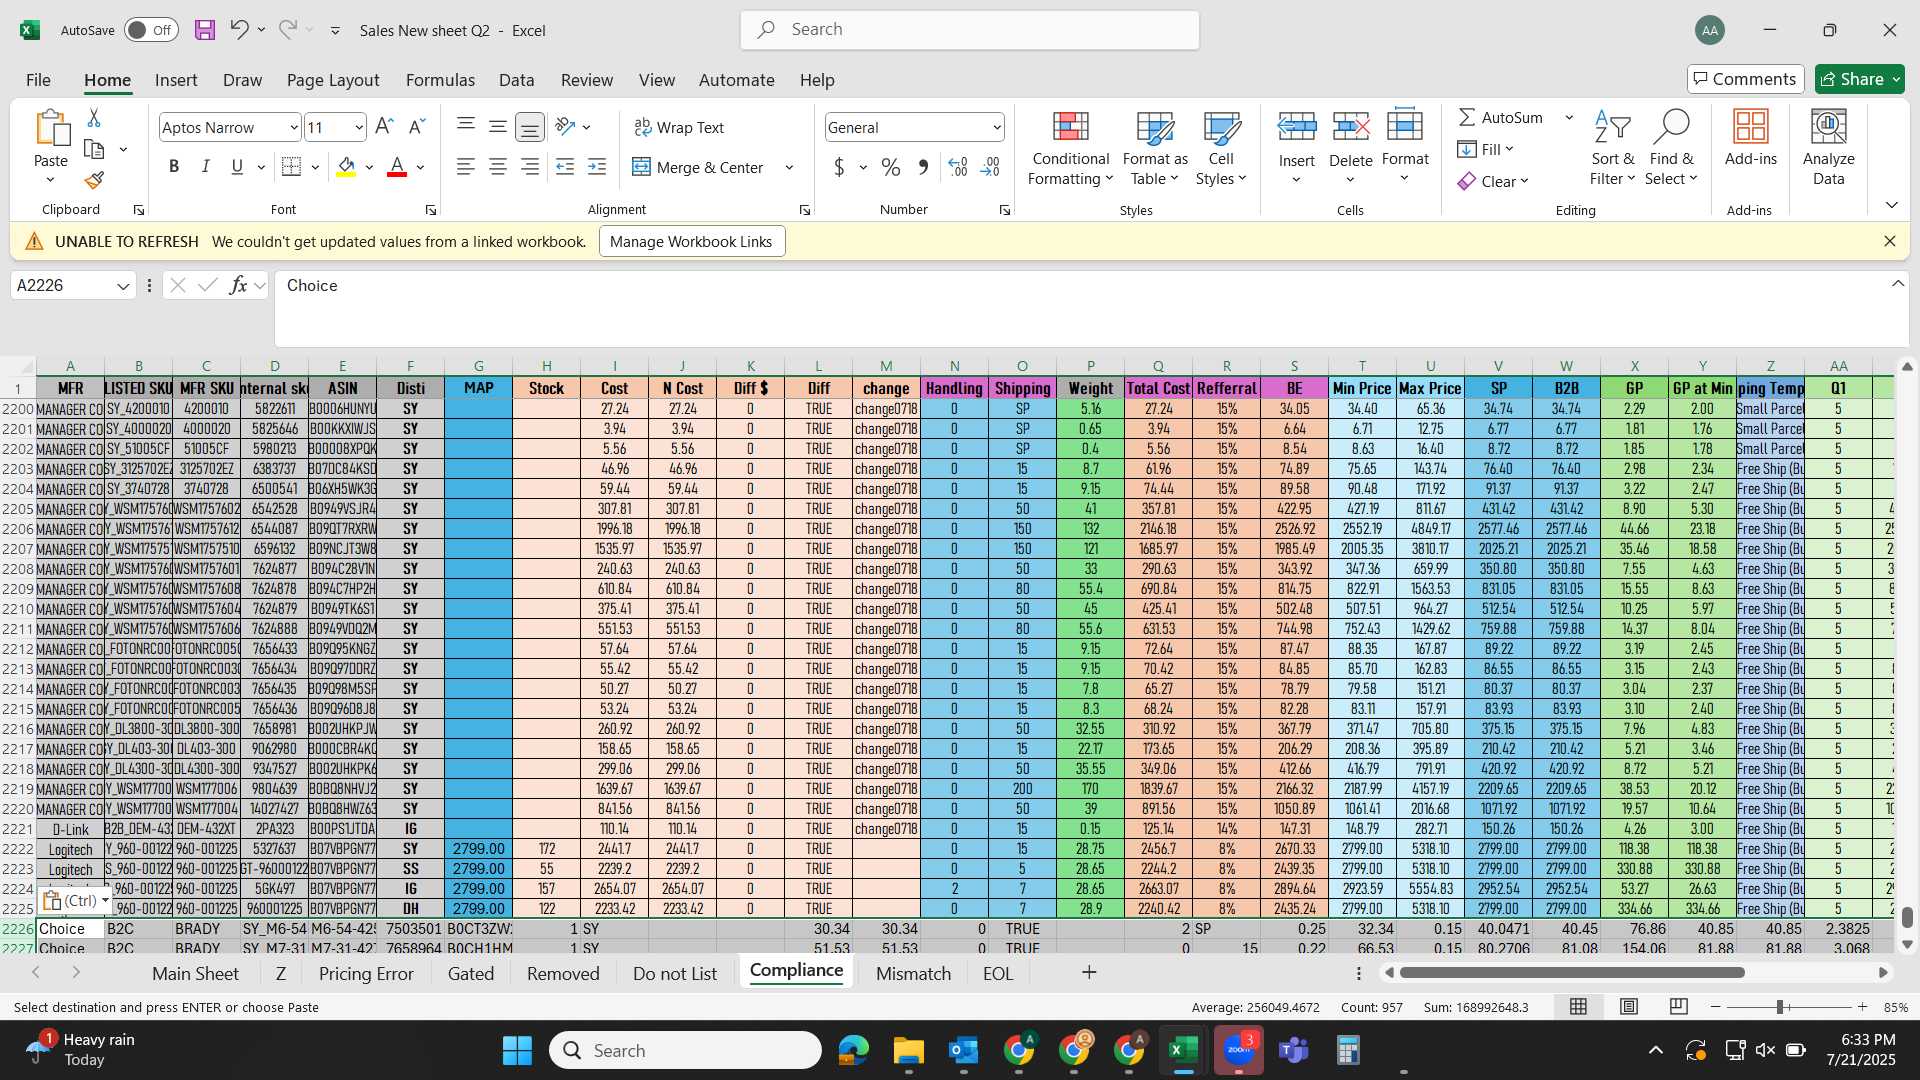Adjust the zoom slider in status bar
Viewport: 1920px width, 1080px height.
[x=1780, y=1007]
